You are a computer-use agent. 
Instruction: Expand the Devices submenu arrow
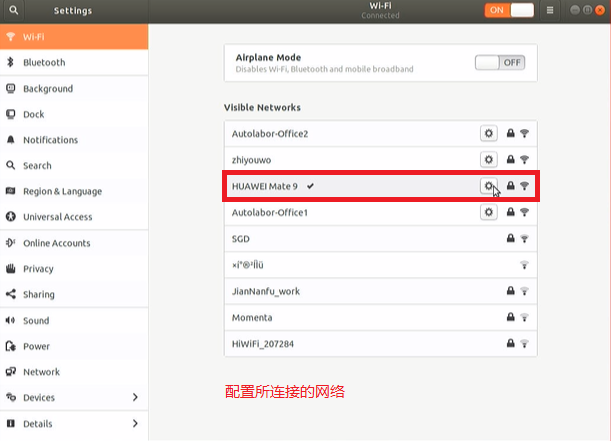(x=135, y=398)
